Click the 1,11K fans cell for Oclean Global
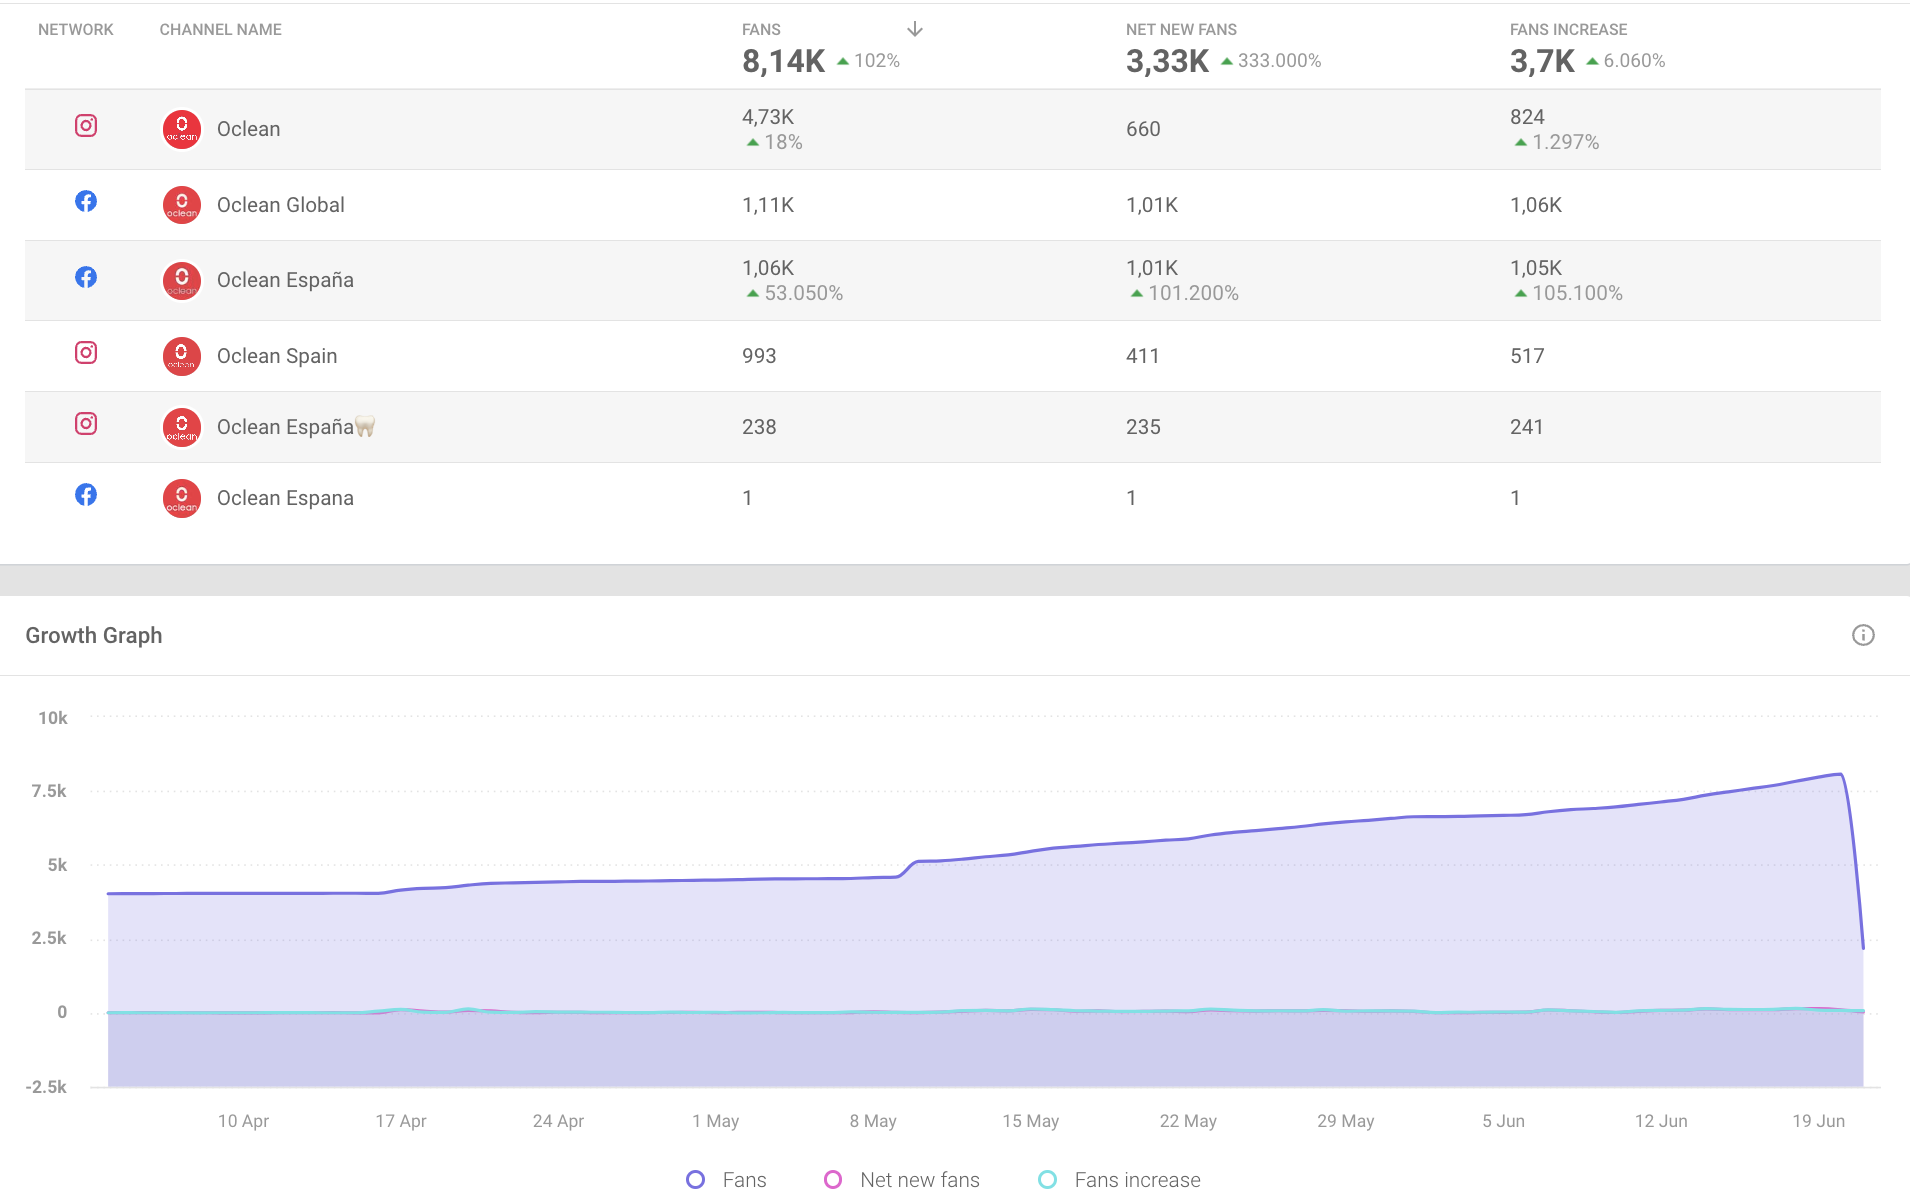 tap(768, 205)
